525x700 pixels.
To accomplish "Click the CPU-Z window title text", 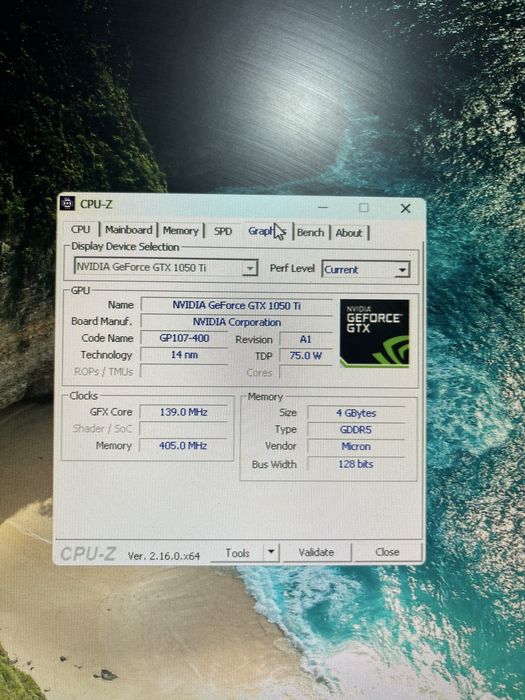I will (x=96, y=204).
